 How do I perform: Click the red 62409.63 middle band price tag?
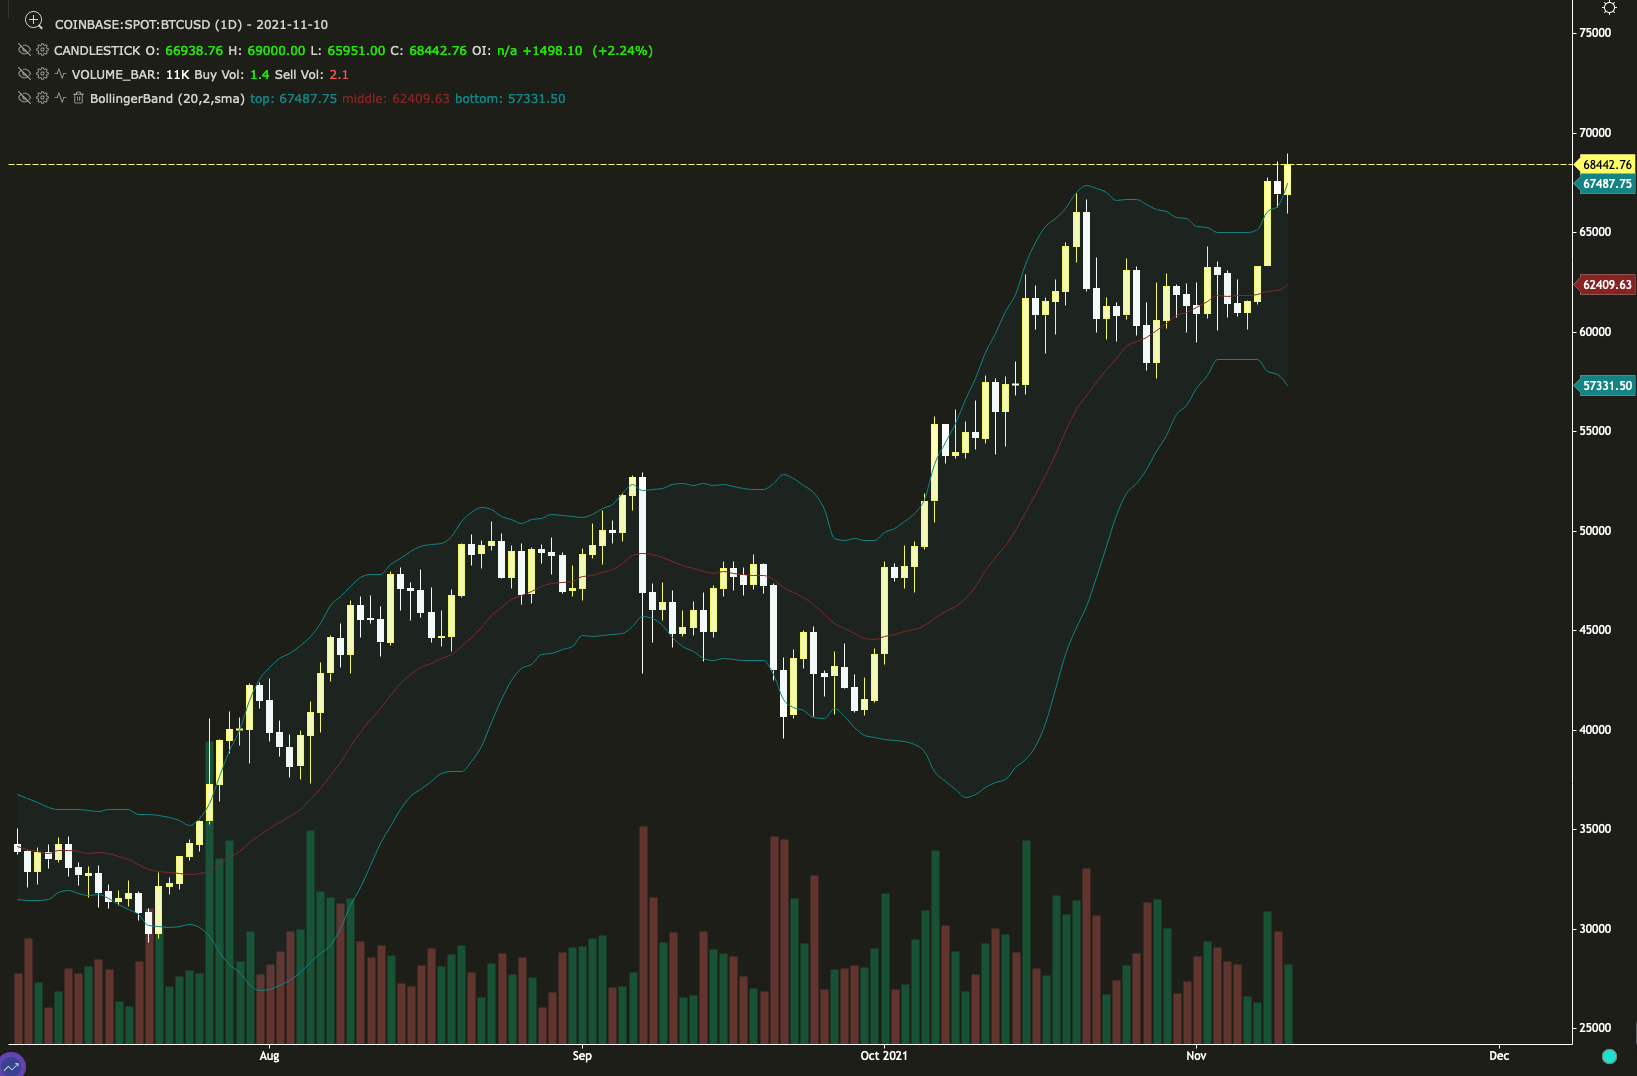pyautogui.click(x=1606, y=285)
